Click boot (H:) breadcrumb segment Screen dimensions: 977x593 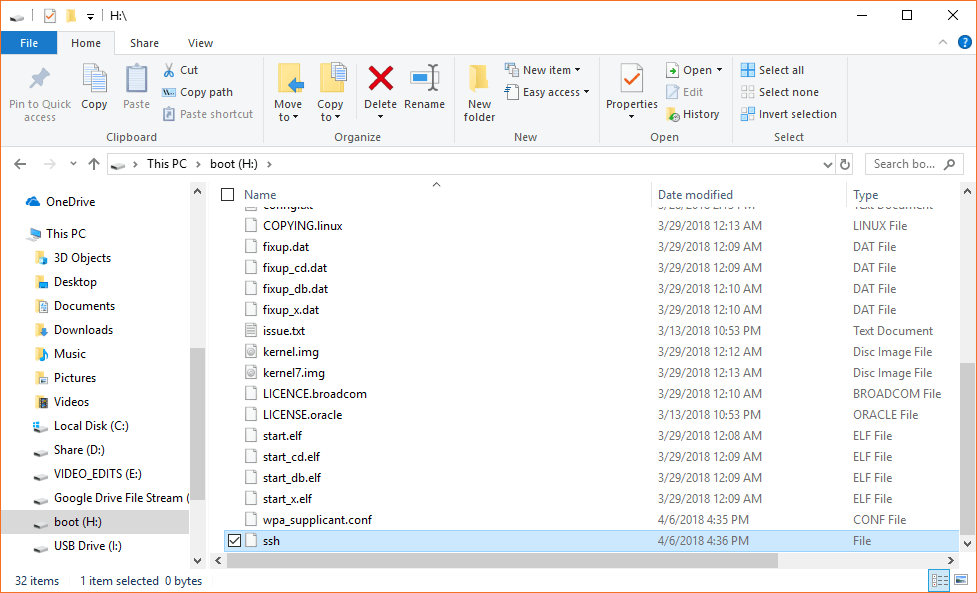coord(234,164)
